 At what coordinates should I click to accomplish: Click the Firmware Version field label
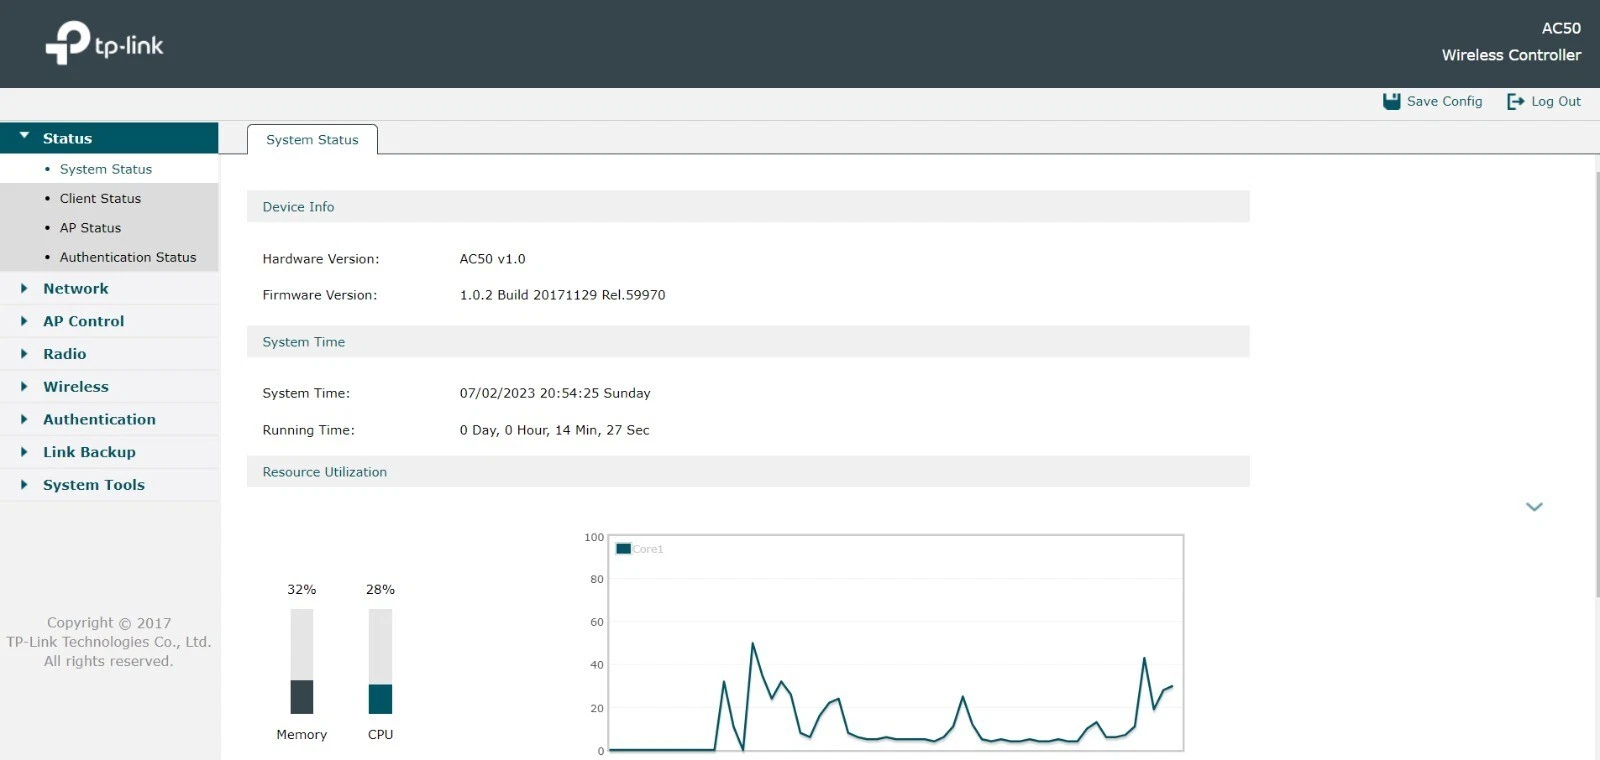pyautogui.click(x=320, y=295)
